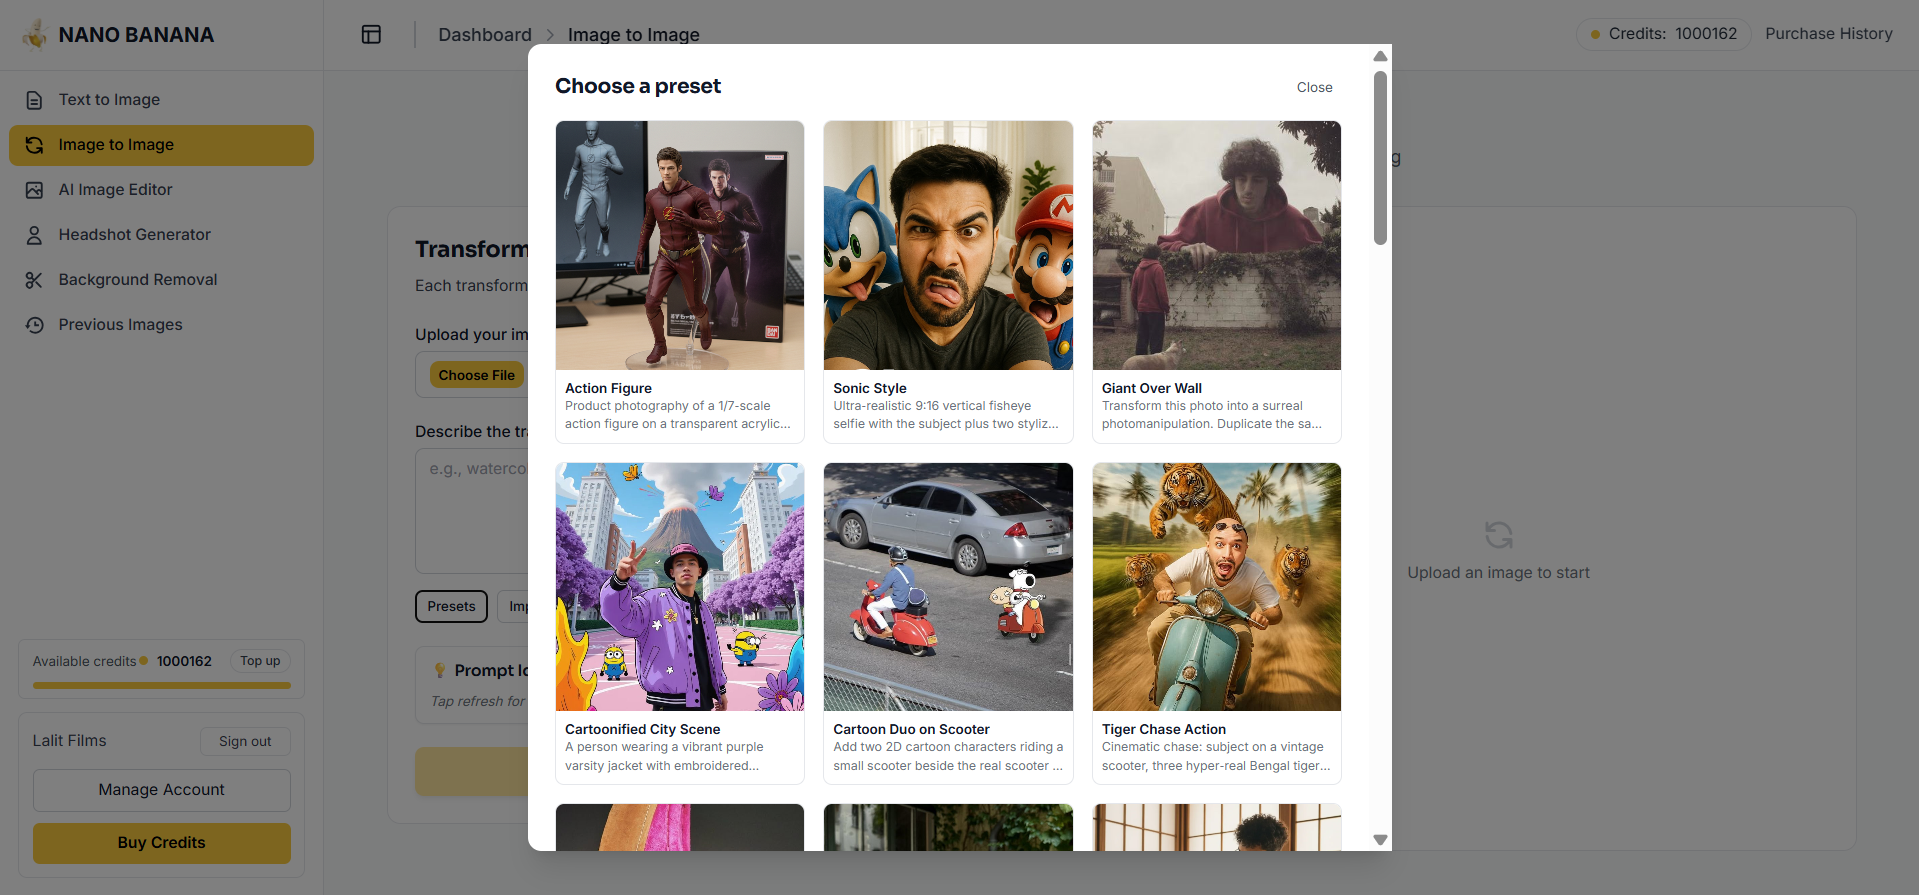This screenshot has height=895, width=1919.
Task: Click the Image to Image refresh icon
Action: (34, 145)
